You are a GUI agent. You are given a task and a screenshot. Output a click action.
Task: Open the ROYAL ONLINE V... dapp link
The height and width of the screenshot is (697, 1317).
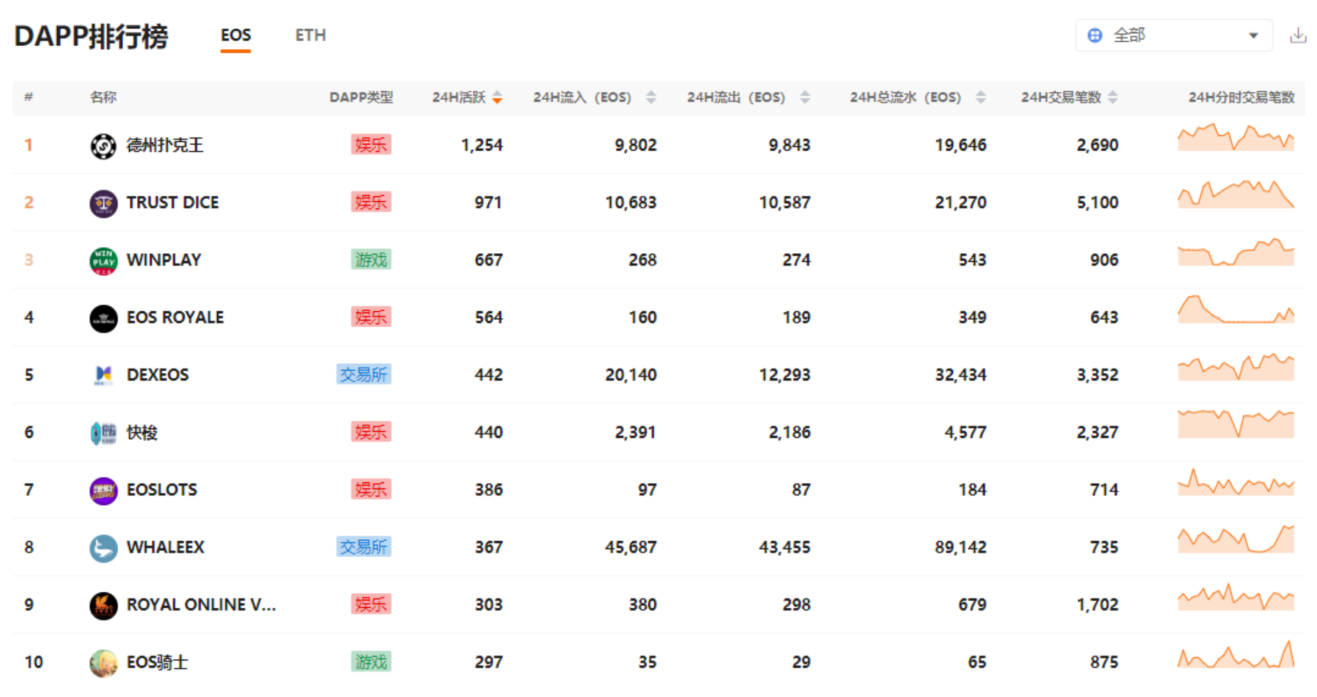click(201, 605)
